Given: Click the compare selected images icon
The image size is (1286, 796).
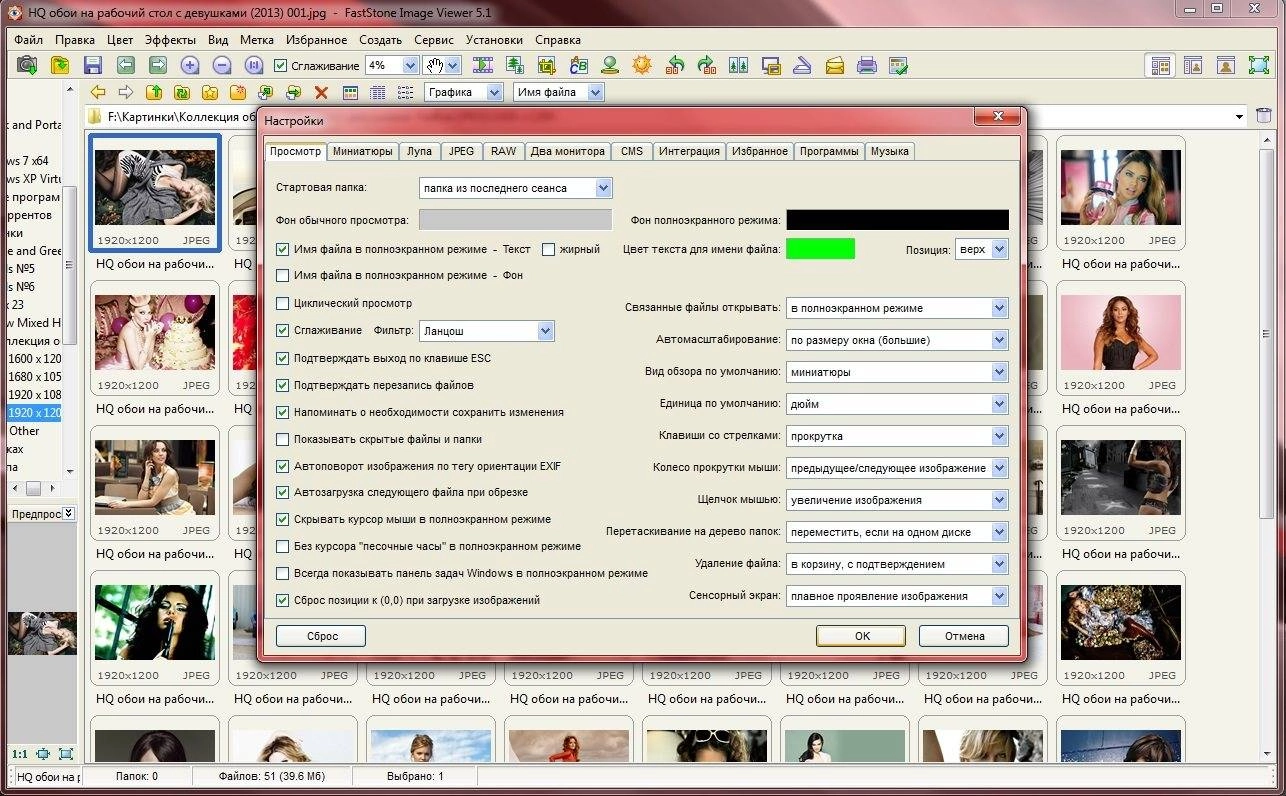Looking at the screenshot, I should pyautogui.click(x=739, y=65).
